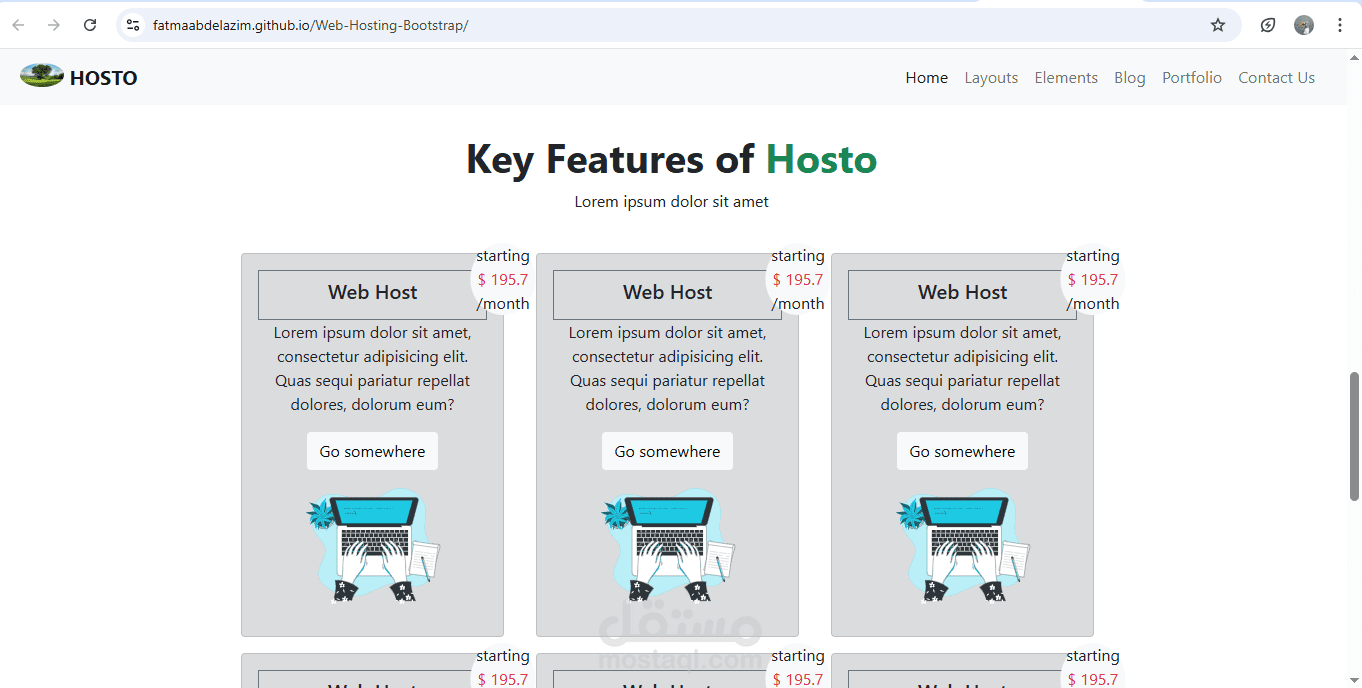Click the Key Features of Hosto heading
Viewport: 1362px width, 688px height.
(x=671, y=160)
